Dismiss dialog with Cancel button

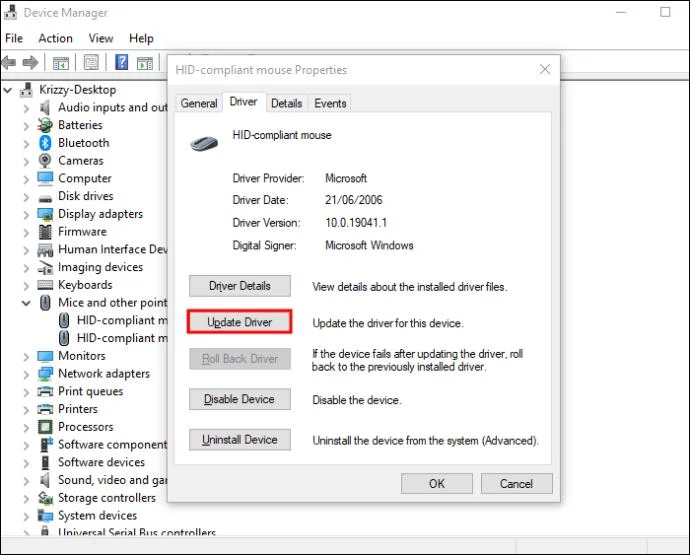517,484
